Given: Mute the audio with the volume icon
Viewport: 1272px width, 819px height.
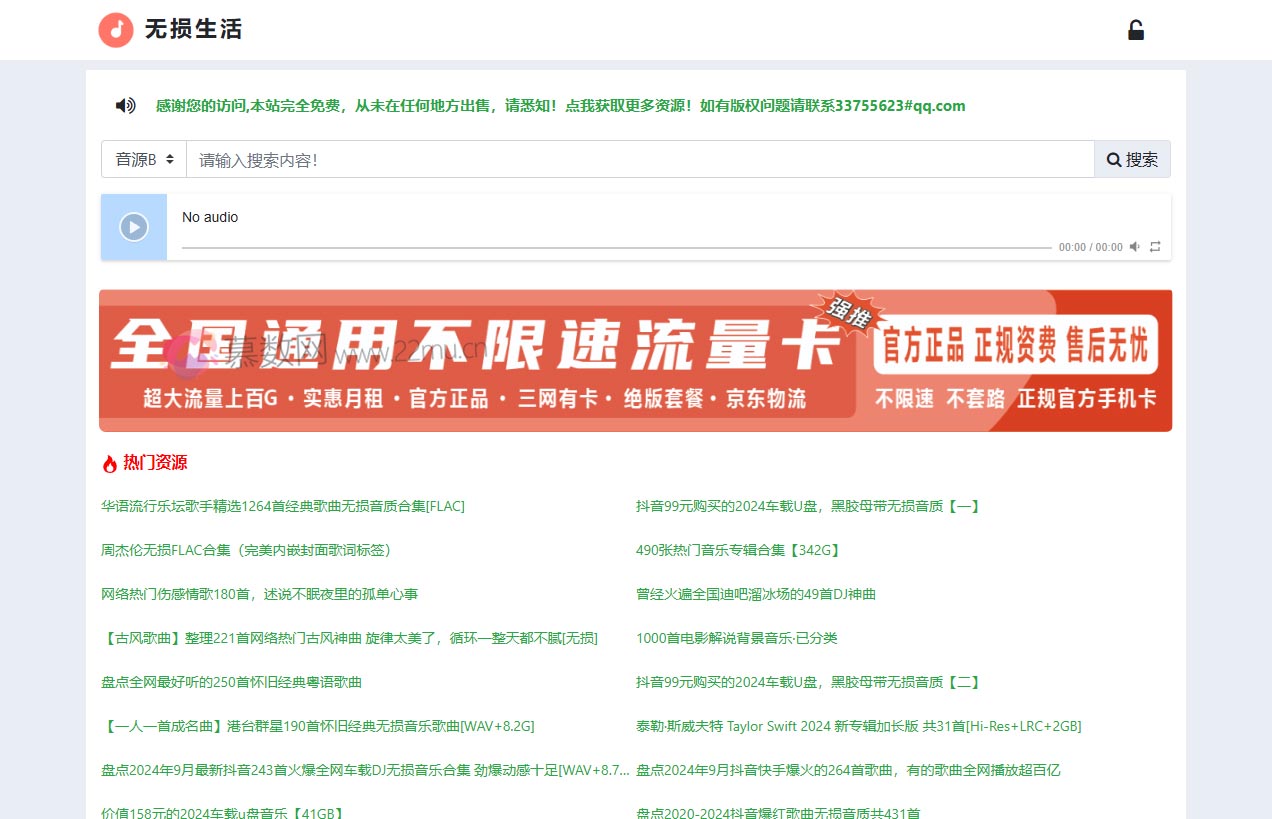Looking at the screenshot, I should point(1134,246).
